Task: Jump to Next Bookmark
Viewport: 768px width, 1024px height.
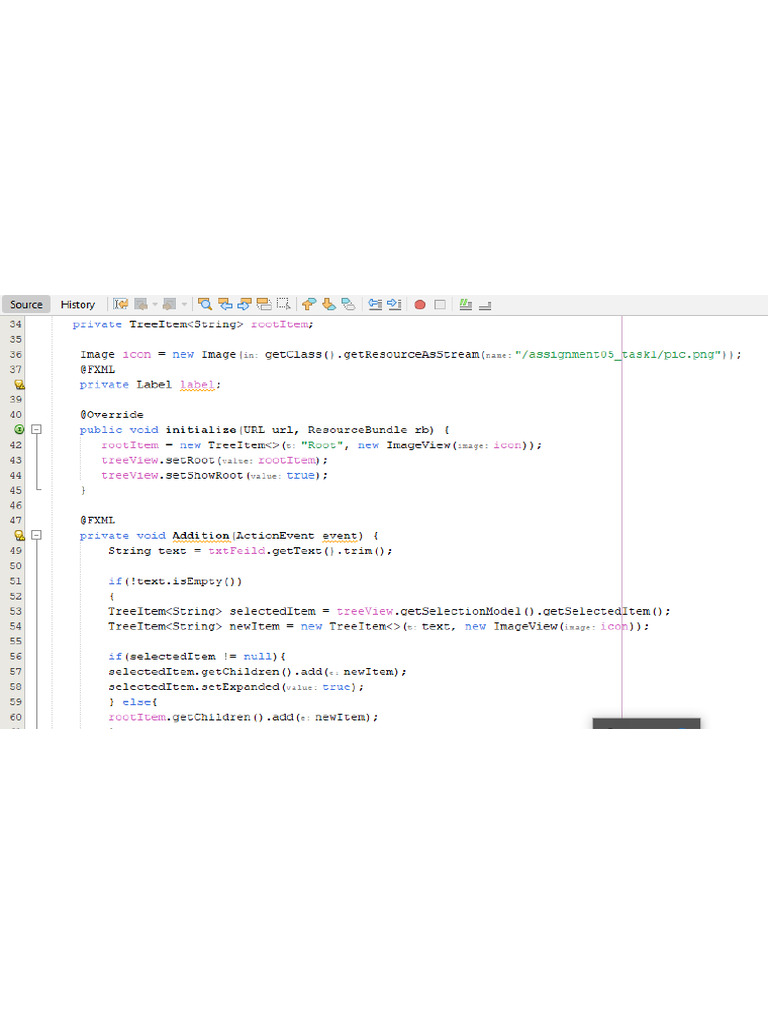Action: (x=328, y=304)
